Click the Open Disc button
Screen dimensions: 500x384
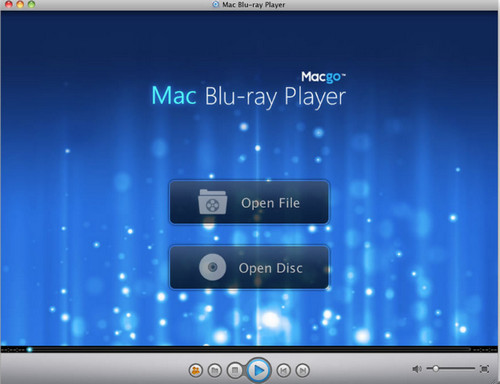[249, 268]
